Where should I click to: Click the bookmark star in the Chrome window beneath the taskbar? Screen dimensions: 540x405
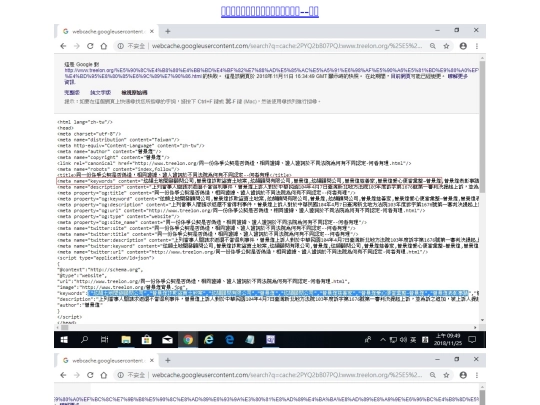click(446, 375)
